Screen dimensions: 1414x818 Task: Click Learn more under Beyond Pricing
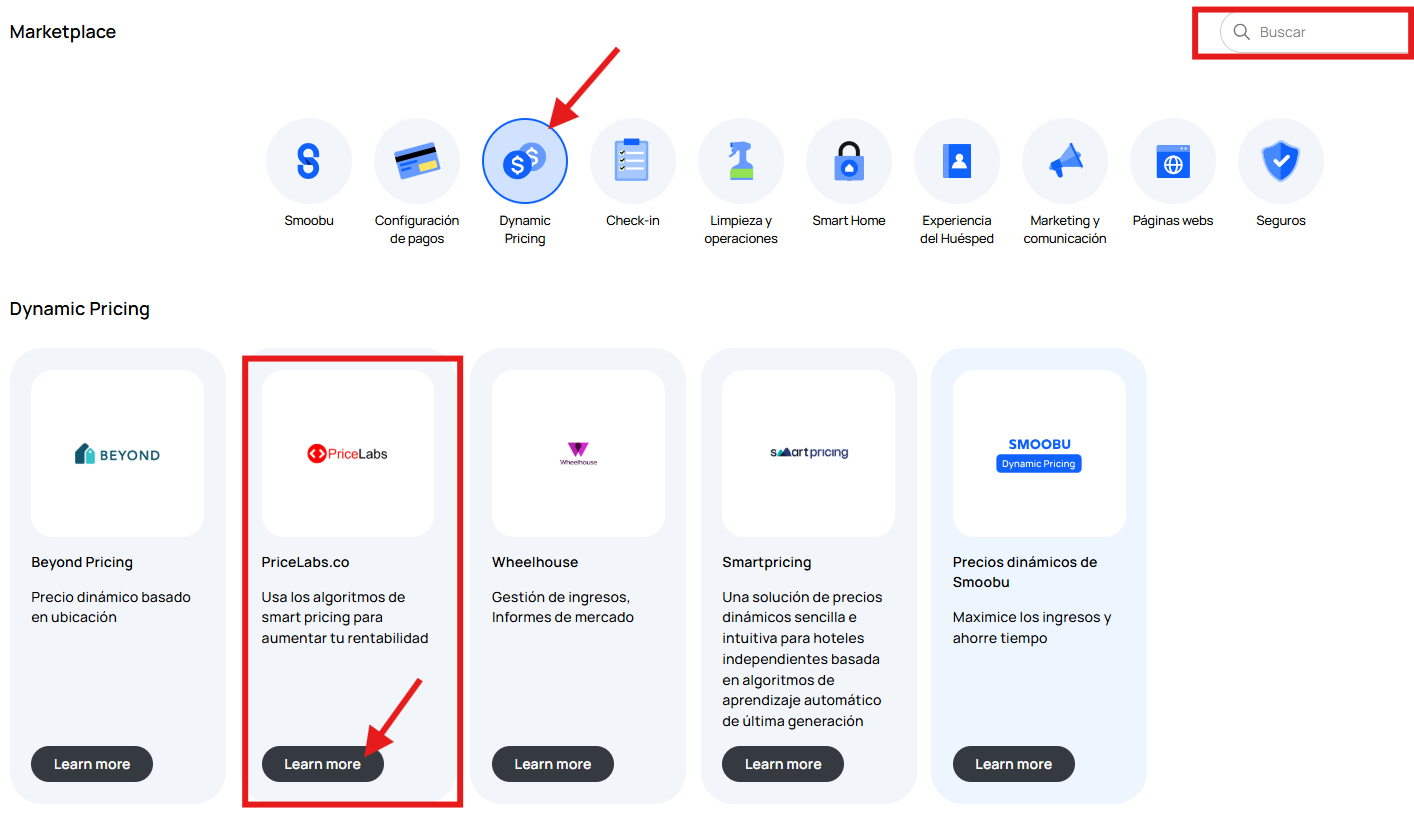pos(92,764)
